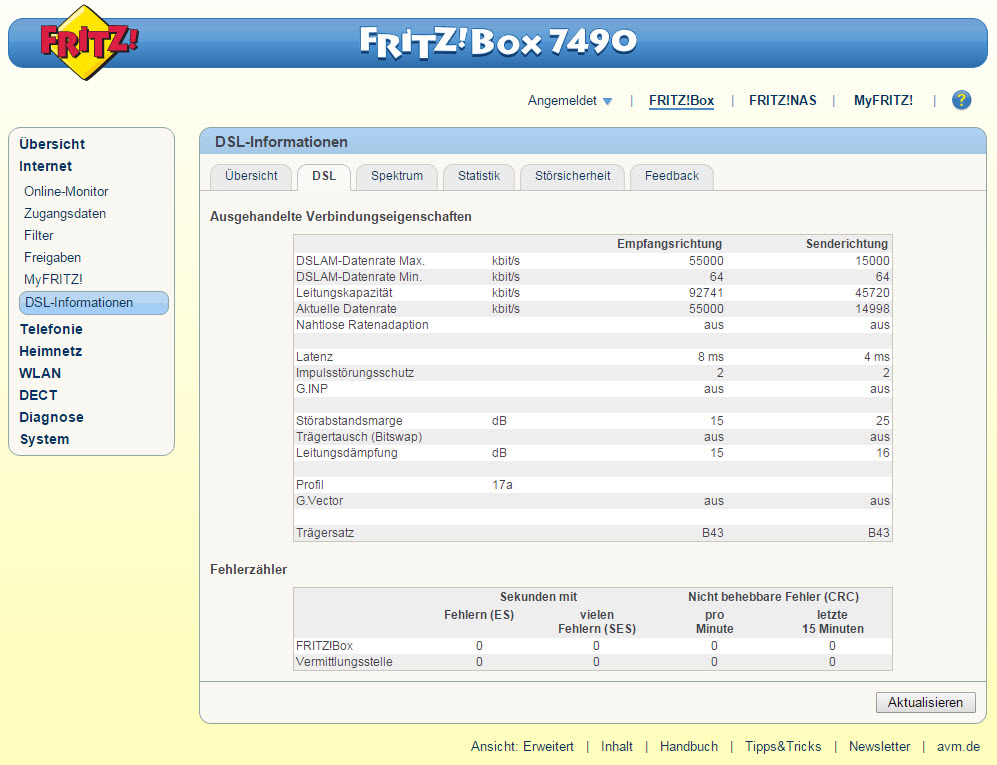The image size is (997, 765).
Task: Click the FRITZ! logo icon
Action: 88,42
